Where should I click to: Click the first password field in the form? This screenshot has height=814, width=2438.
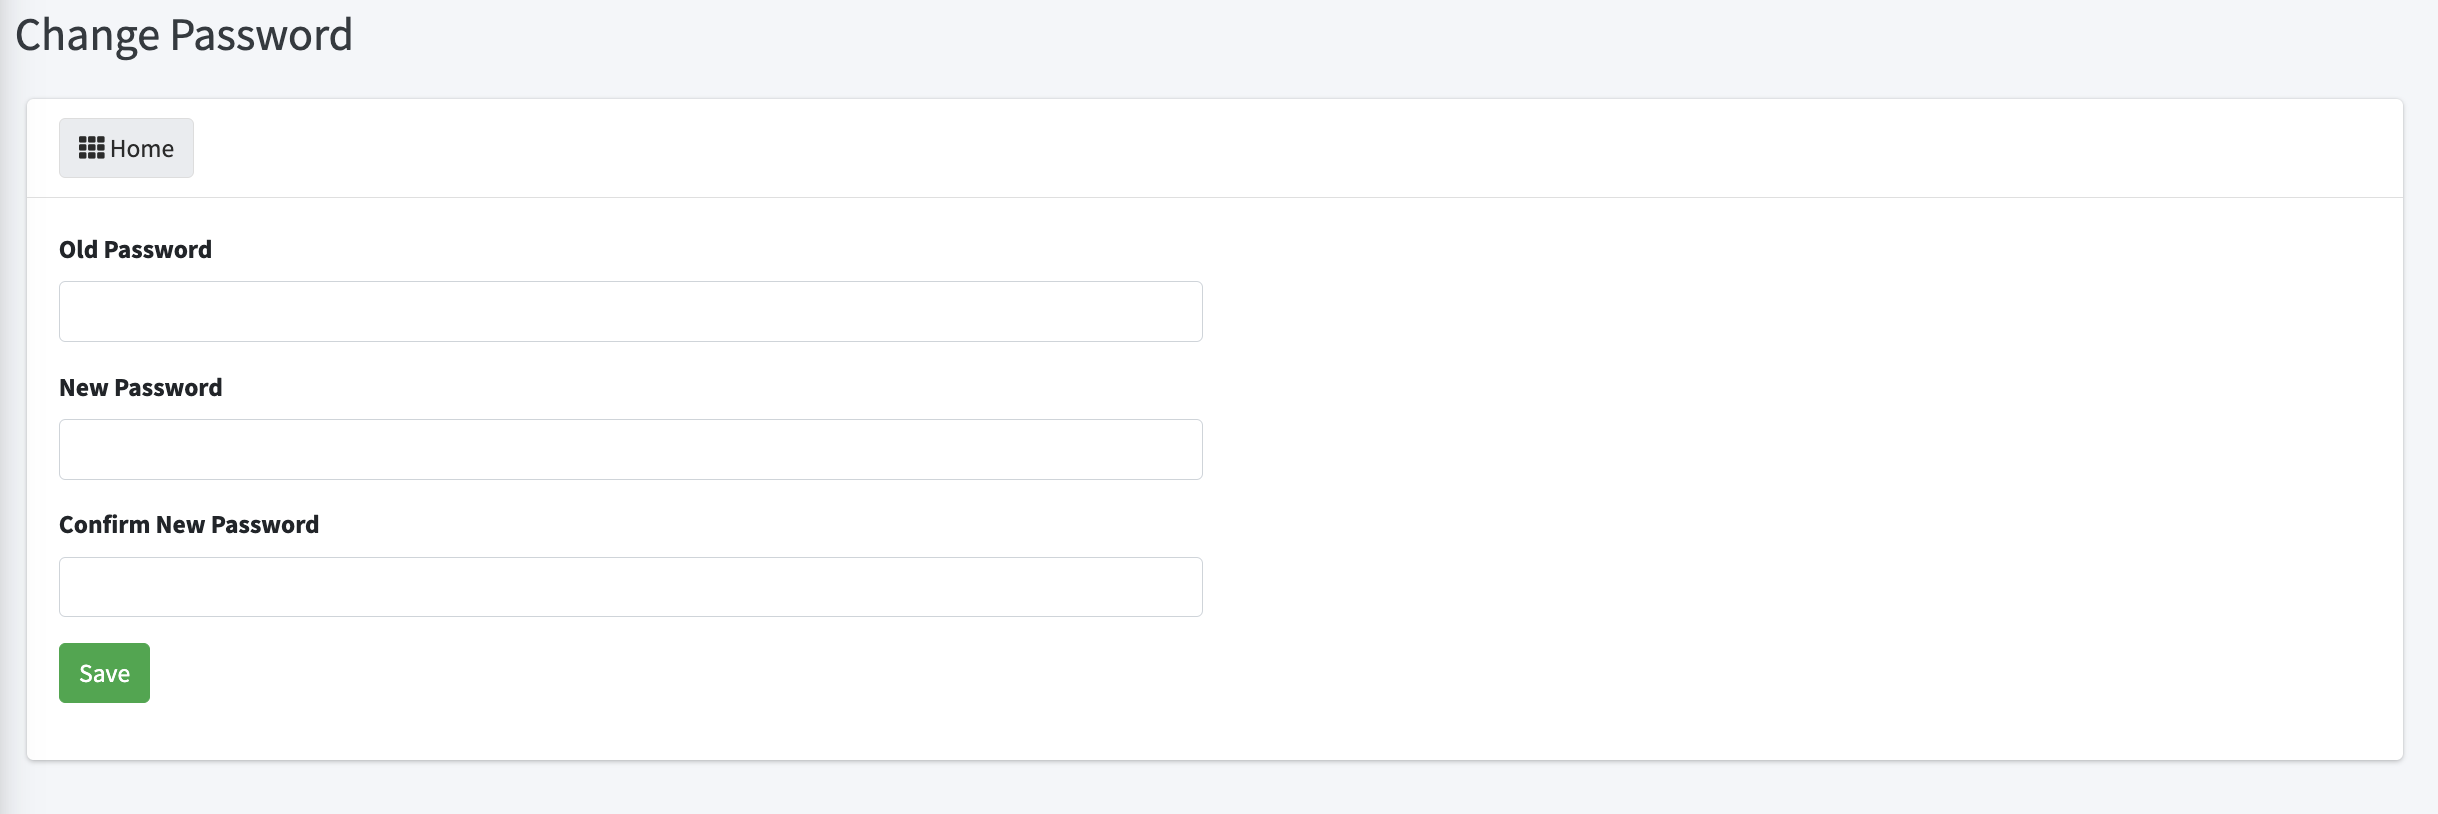click(631, 311)
